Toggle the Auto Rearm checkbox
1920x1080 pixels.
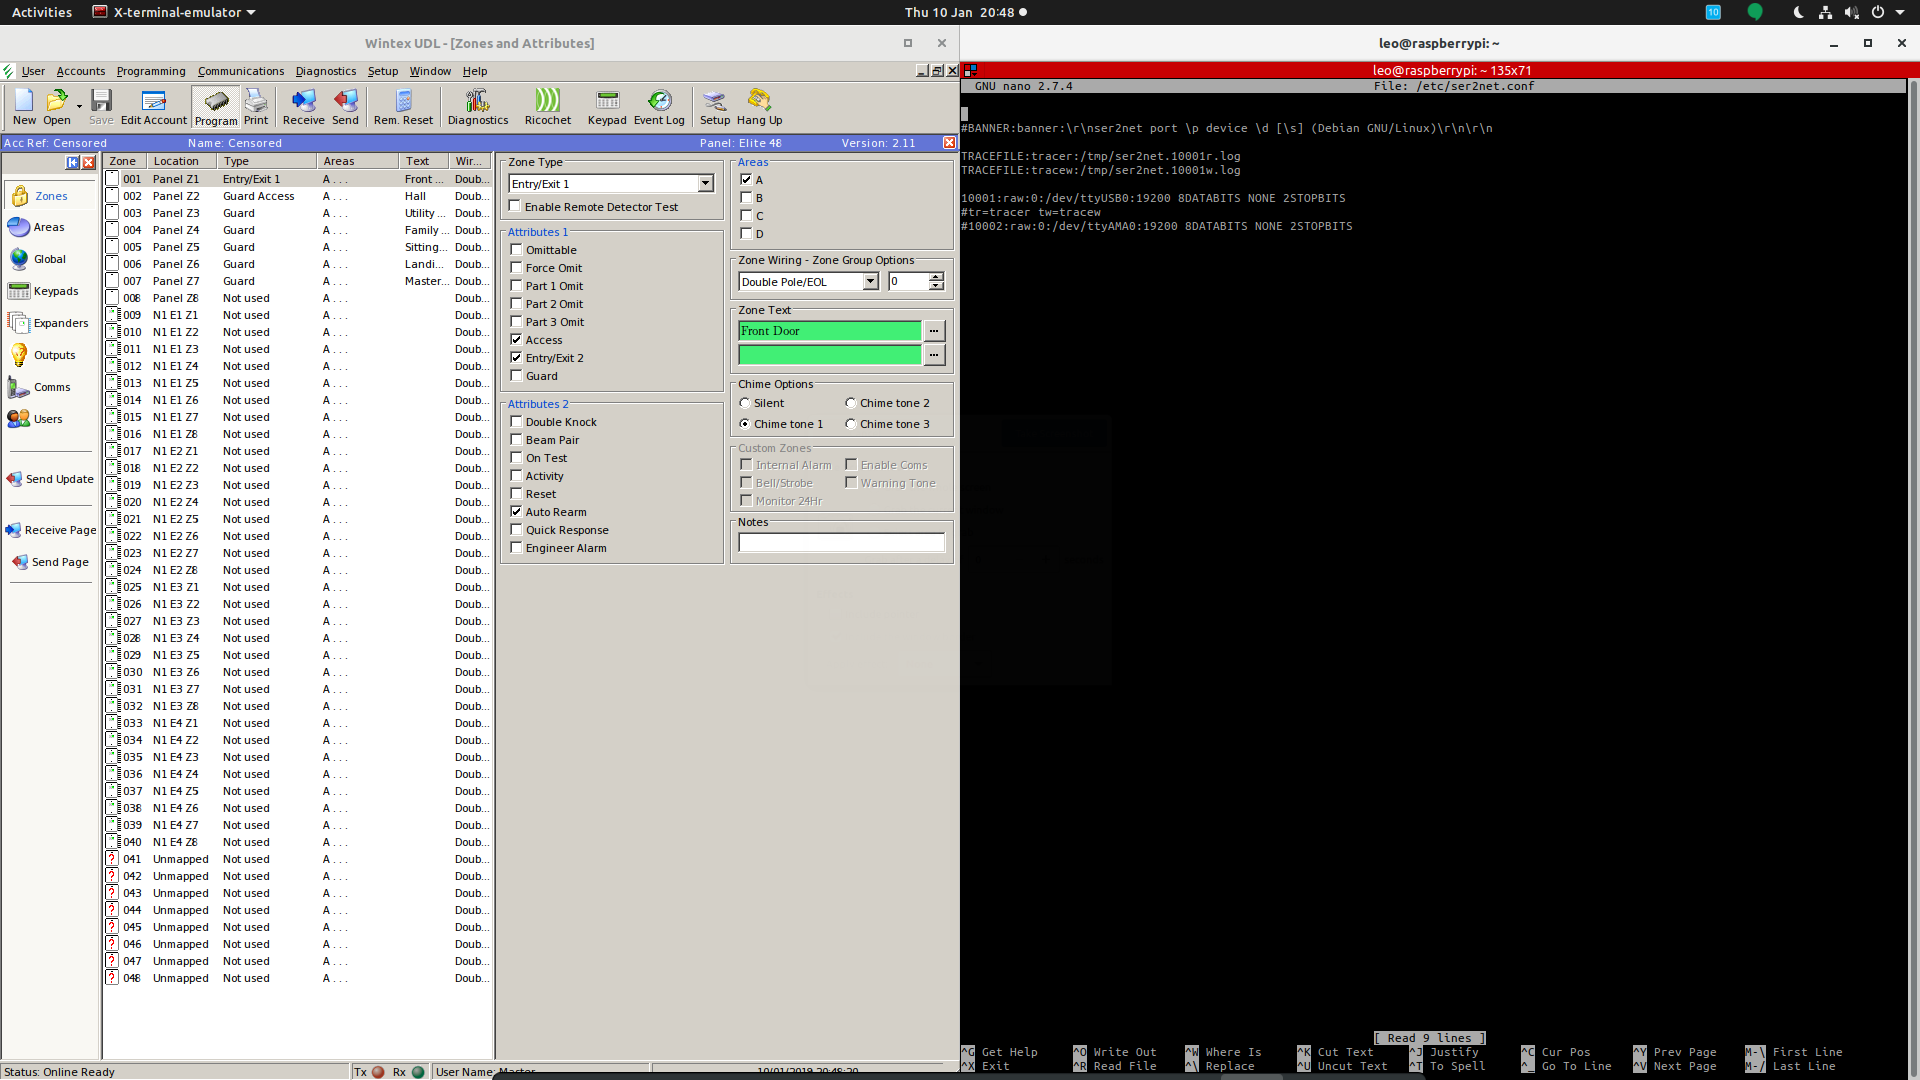[x=516, y=510]
